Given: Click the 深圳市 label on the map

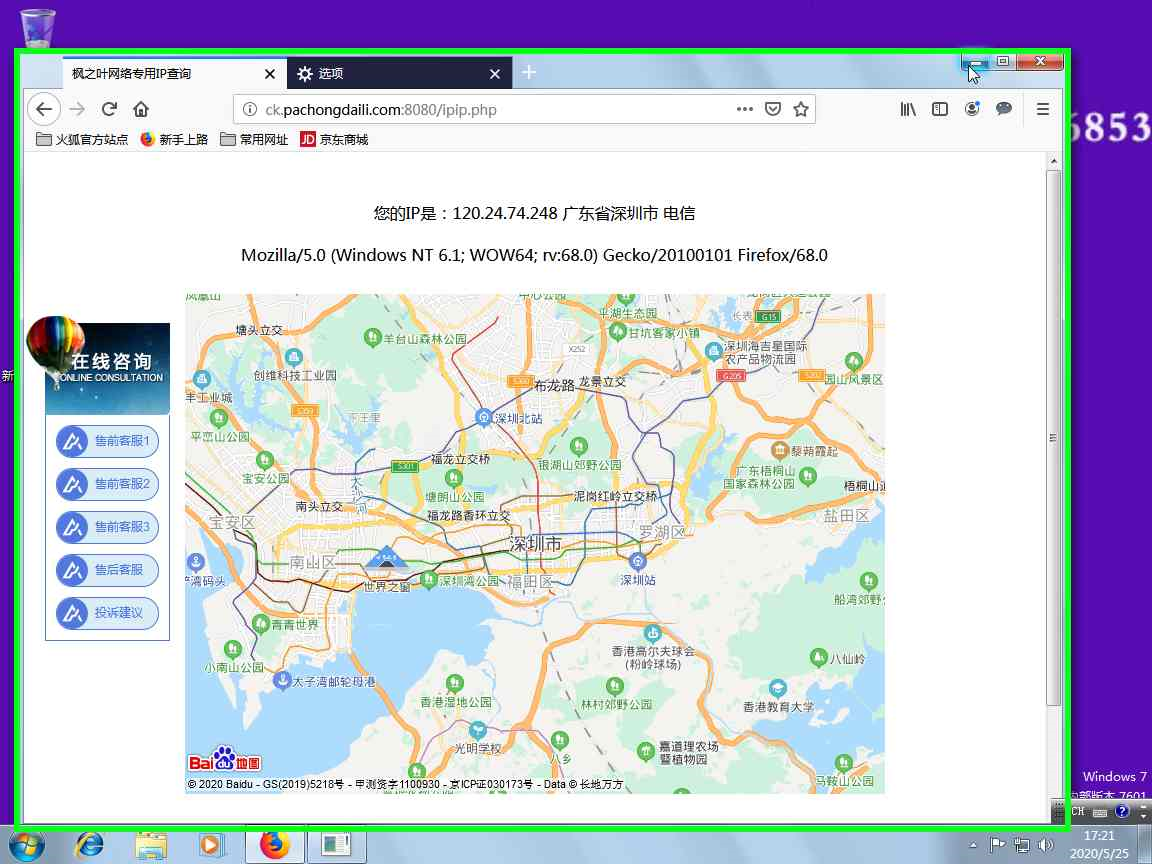Looking at the screenshot, I should point(535,544).
